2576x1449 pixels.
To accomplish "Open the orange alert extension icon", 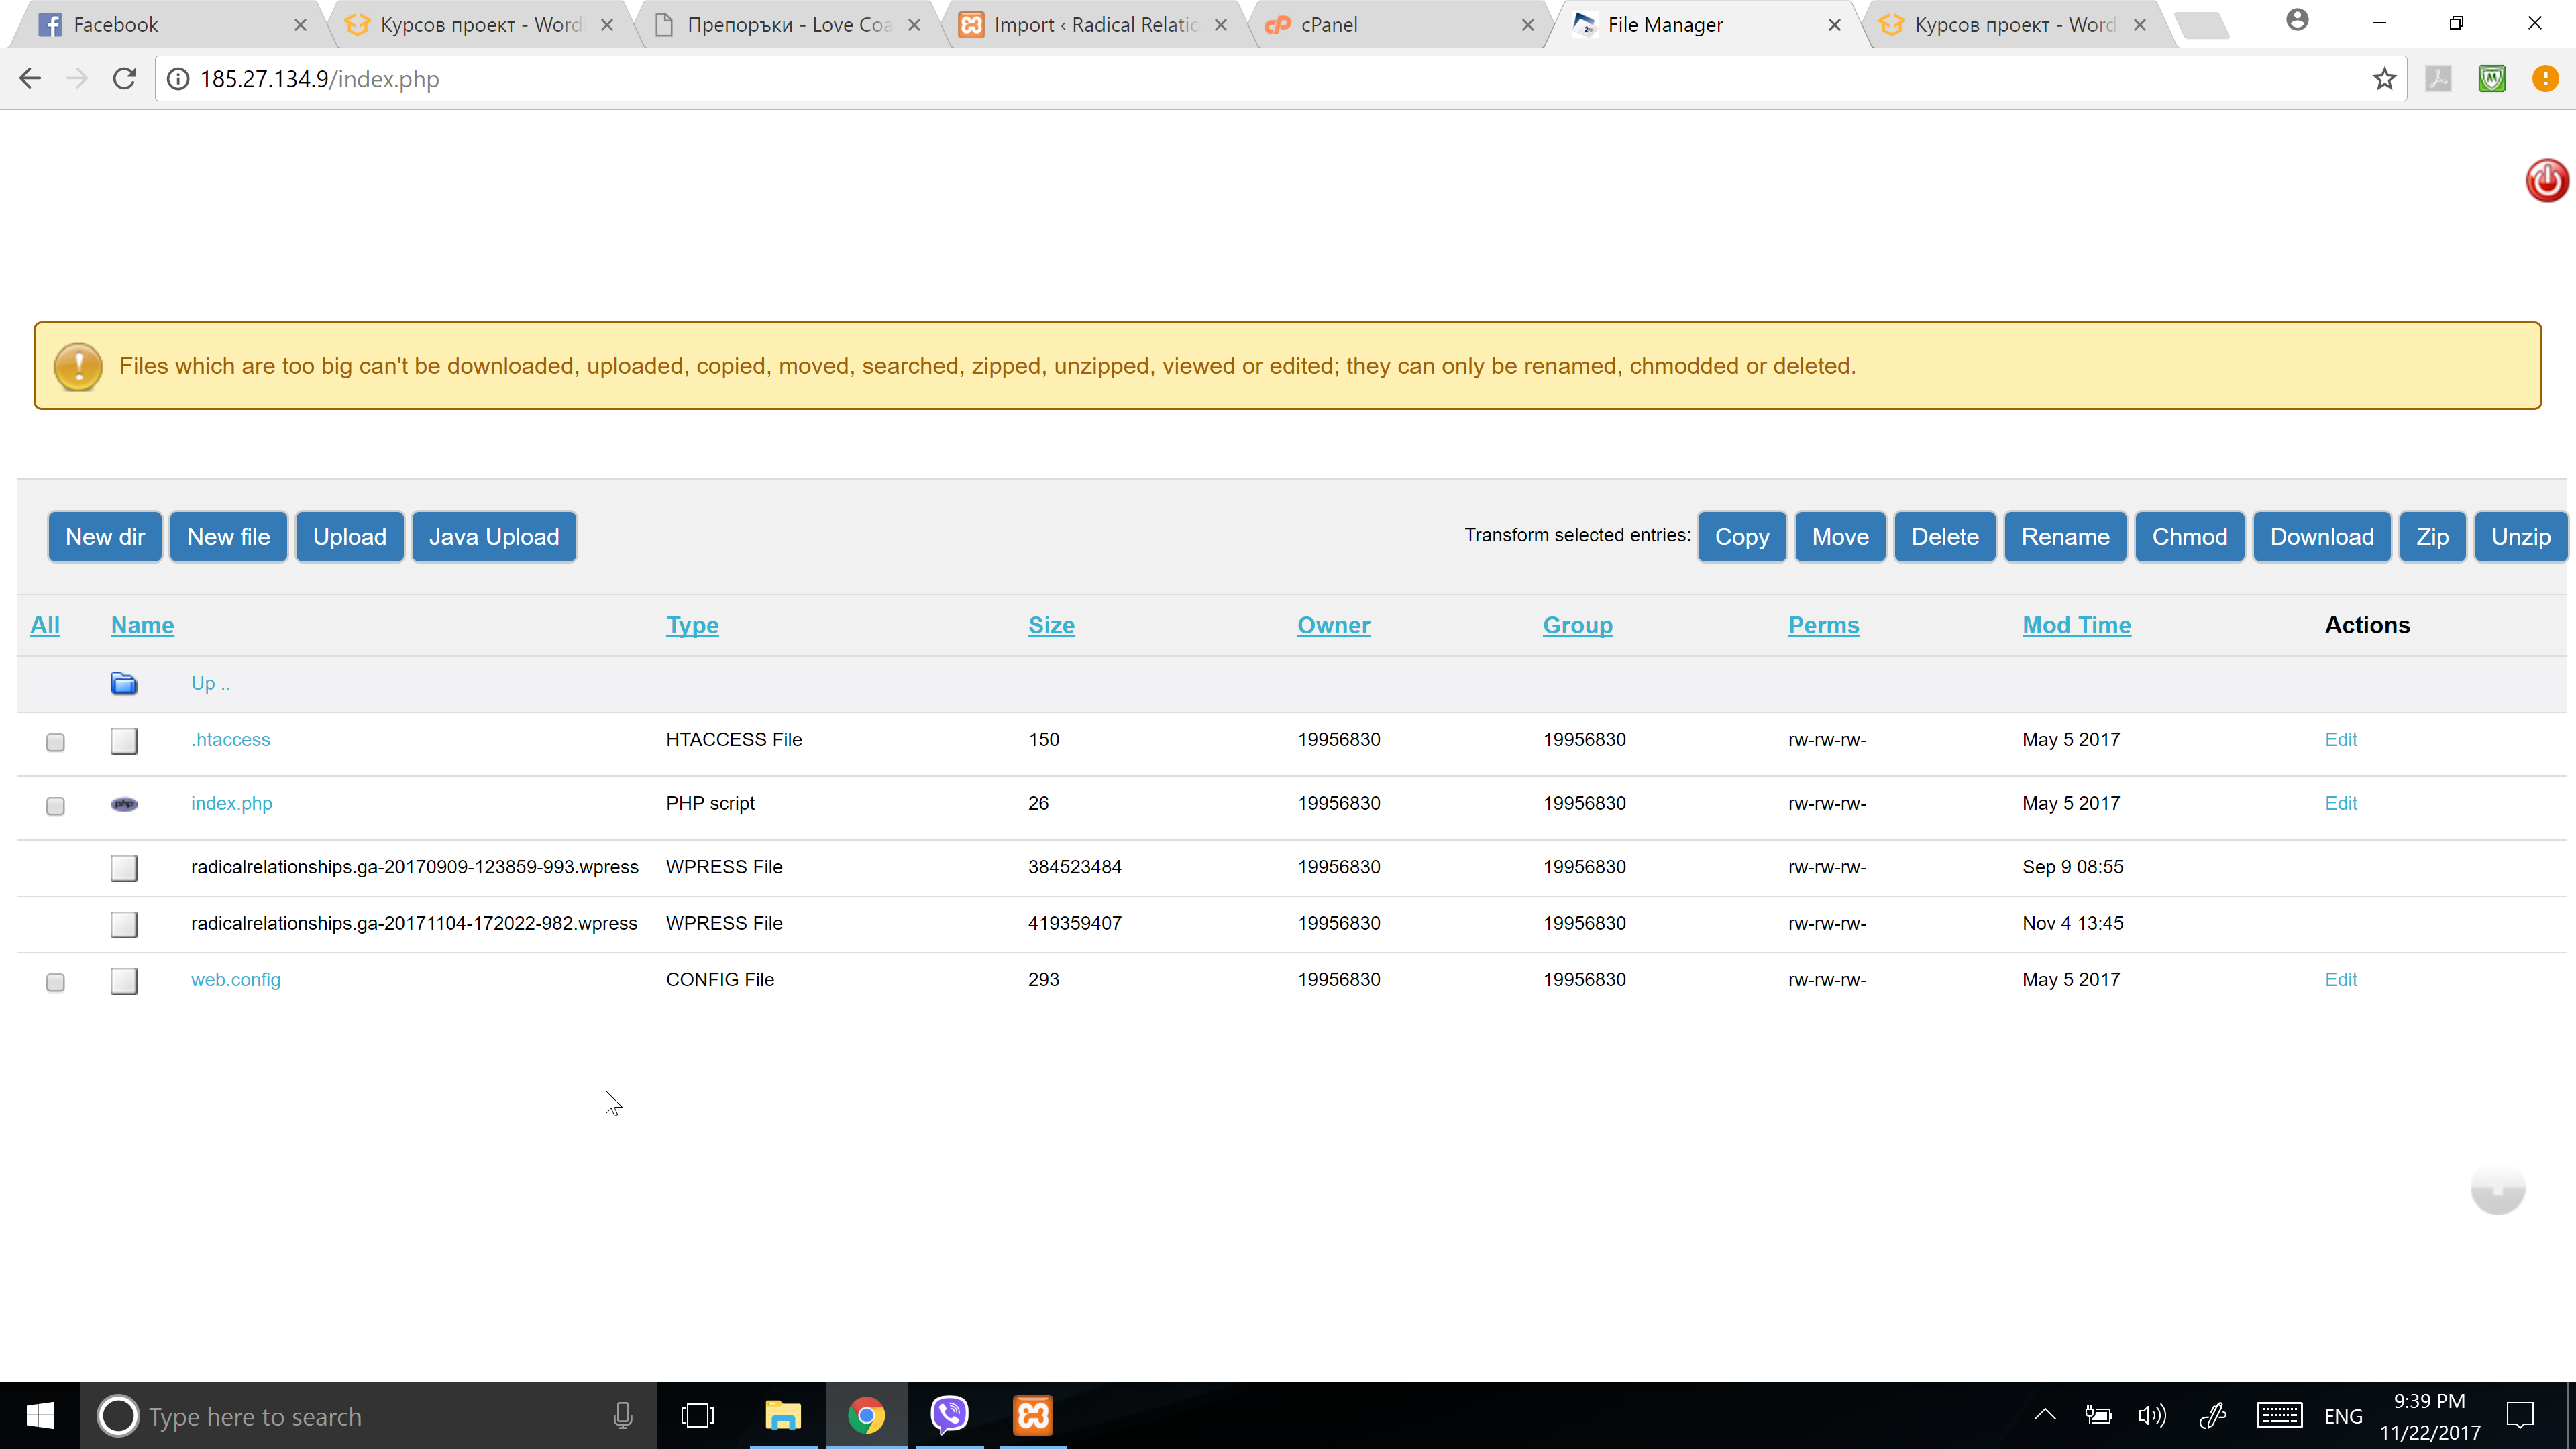I will 2545,79.
